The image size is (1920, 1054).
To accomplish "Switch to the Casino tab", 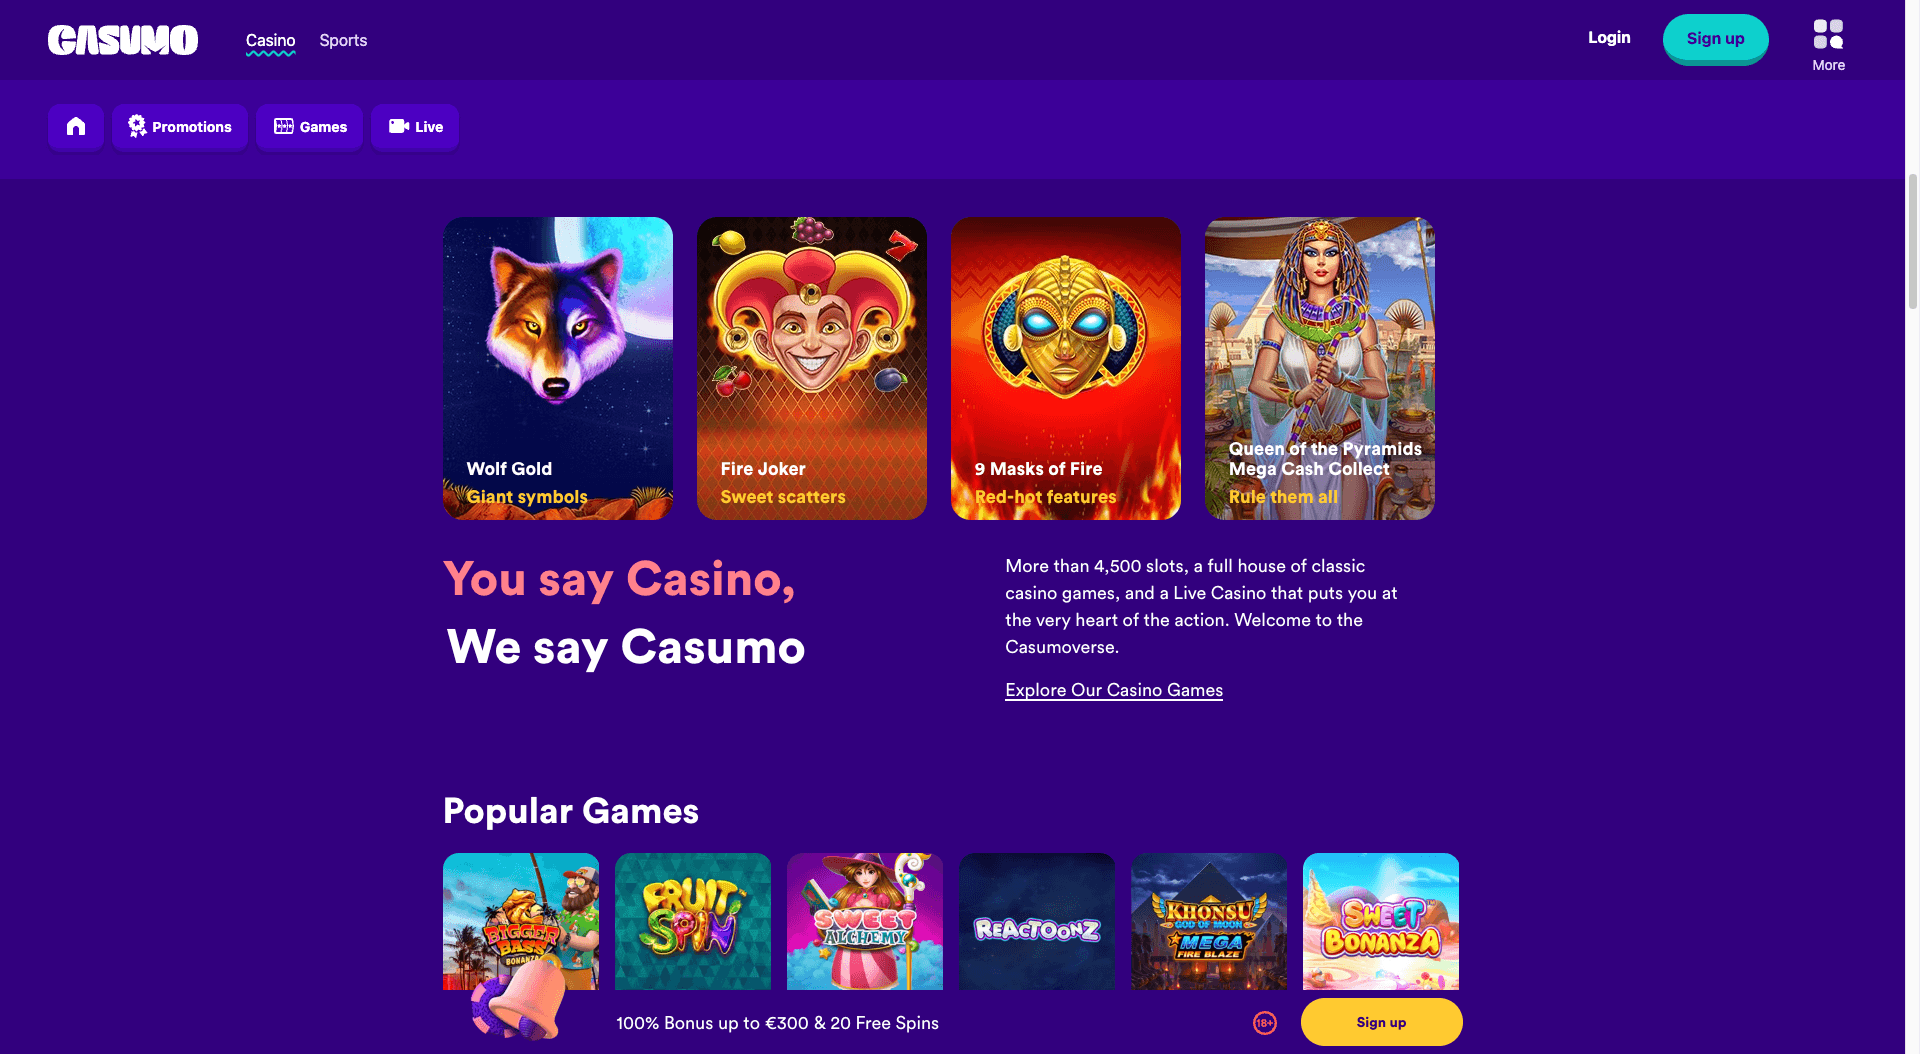I will point(270,41).
